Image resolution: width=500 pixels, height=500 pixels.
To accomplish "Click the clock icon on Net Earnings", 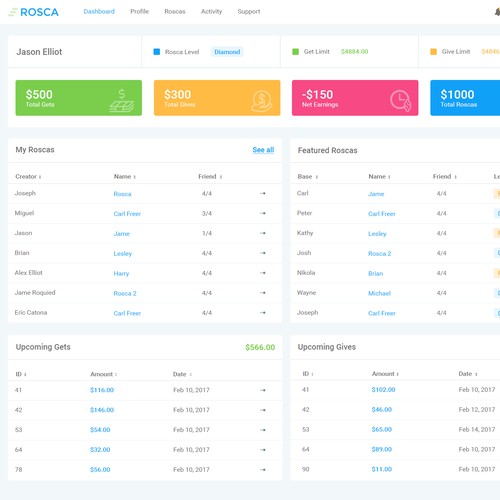I will tap(401, 101).
